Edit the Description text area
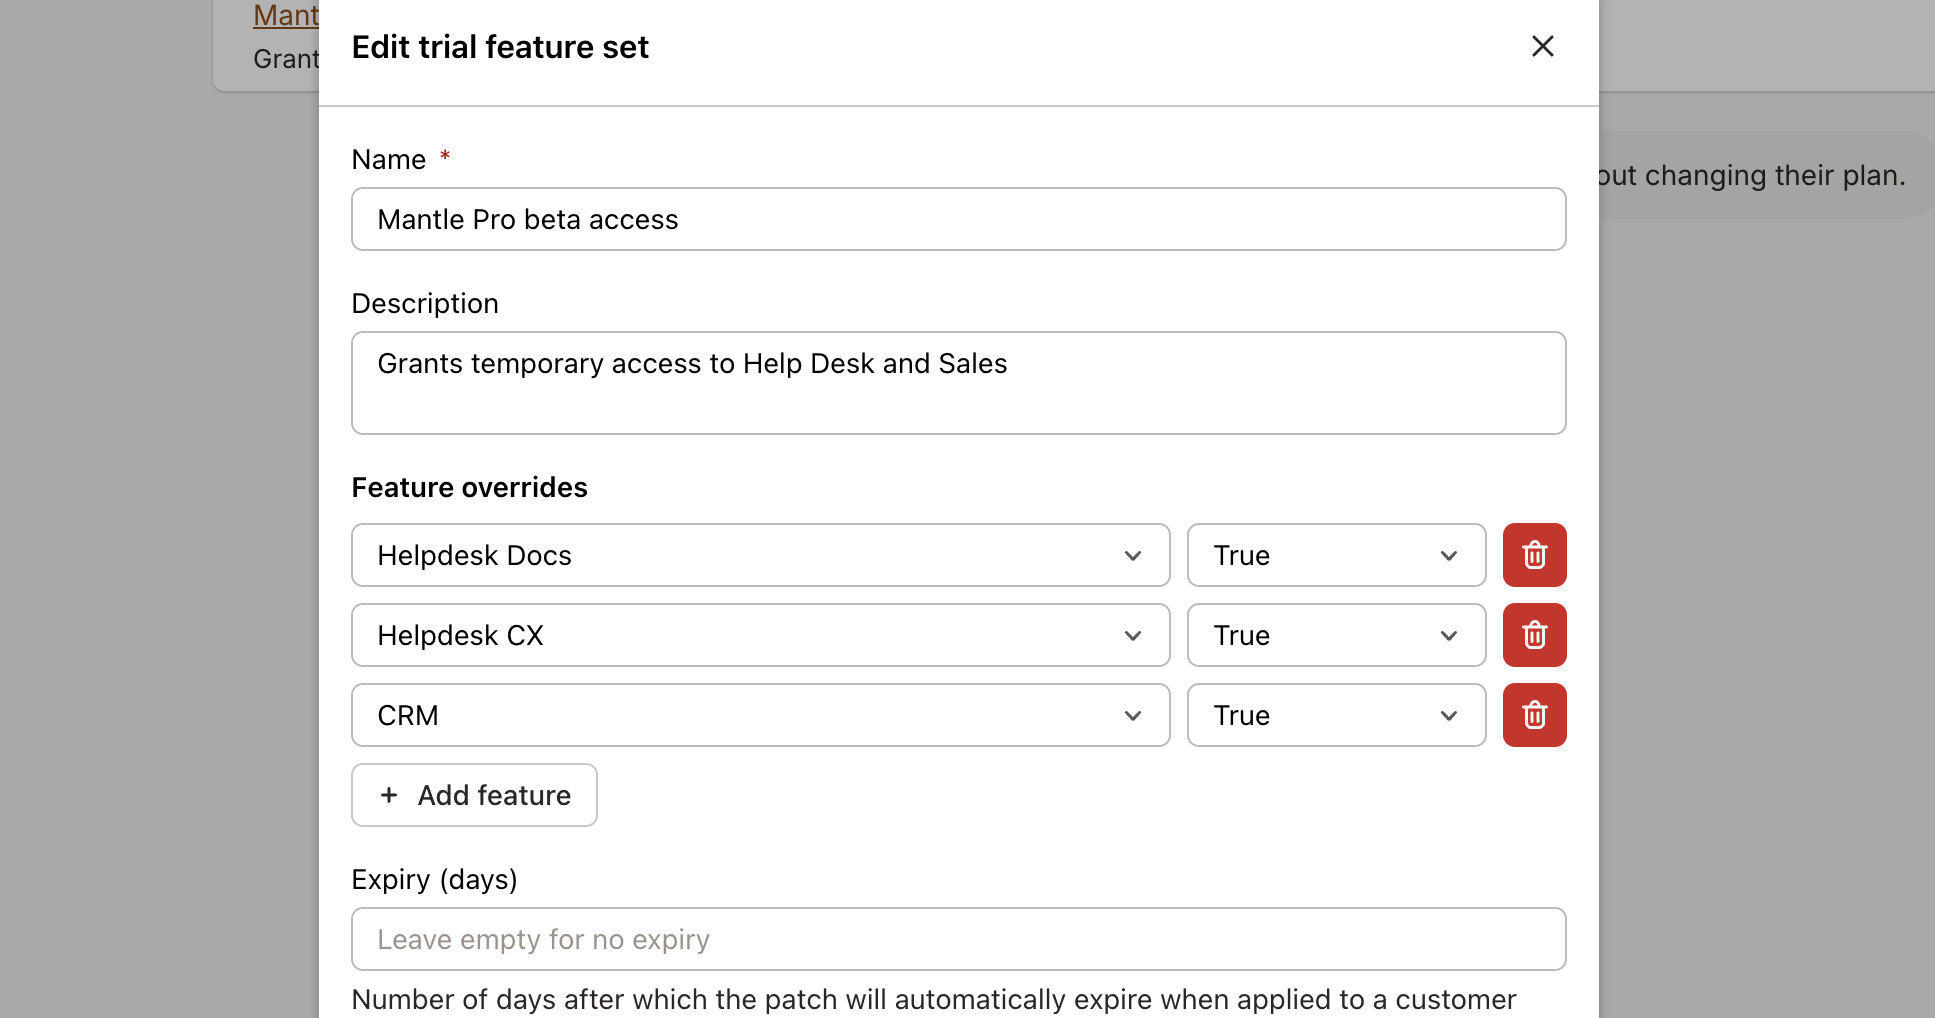The height and width of the screenshot is (1018, 1935). [957, 383]
